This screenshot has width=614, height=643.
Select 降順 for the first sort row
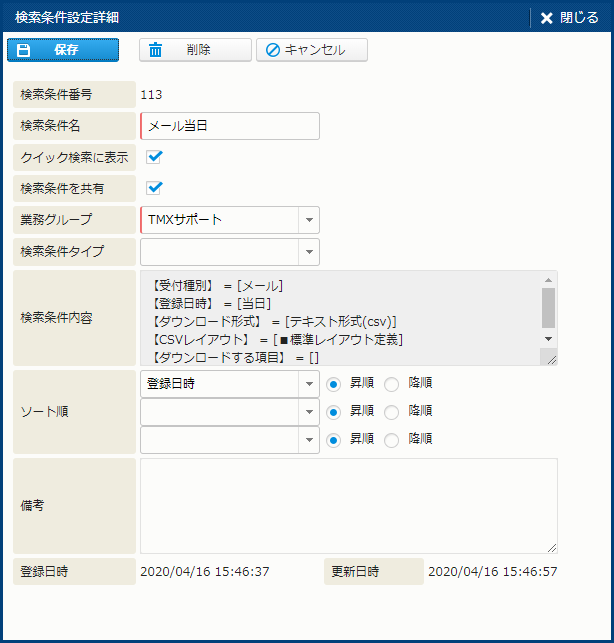pyautogui.click(x=392, y=384)
